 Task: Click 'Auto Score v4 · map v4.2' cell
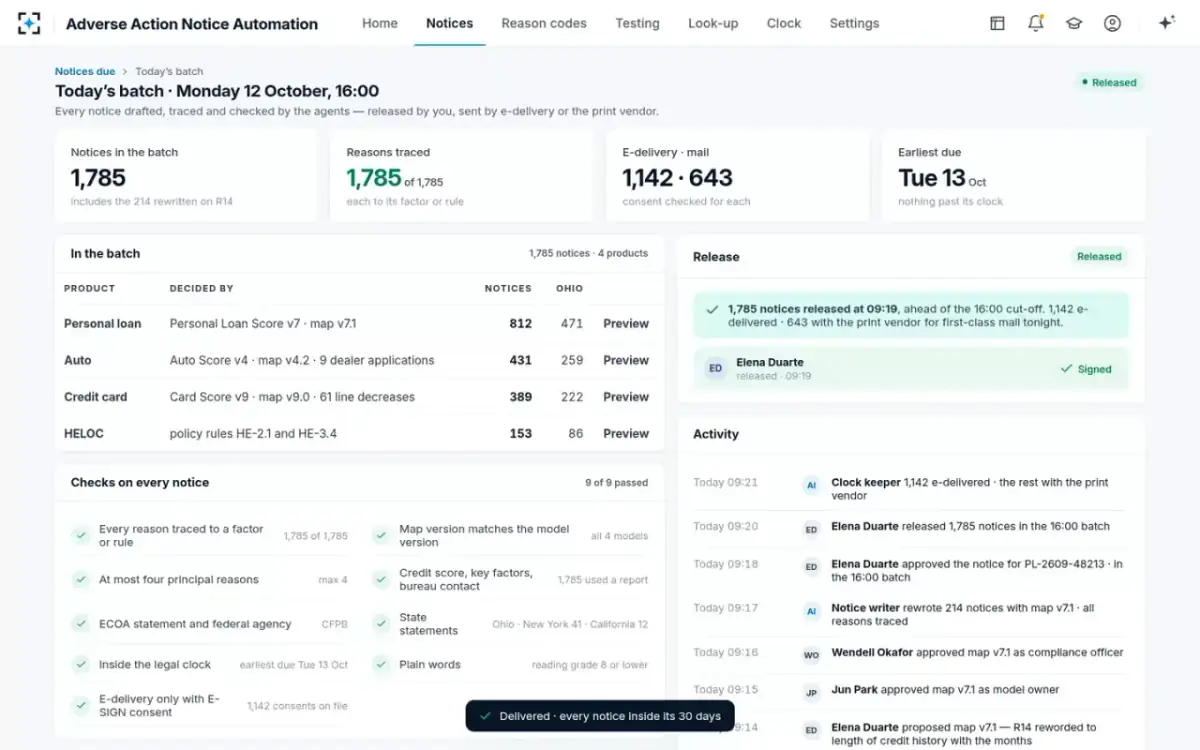click(x=302, y=360)
